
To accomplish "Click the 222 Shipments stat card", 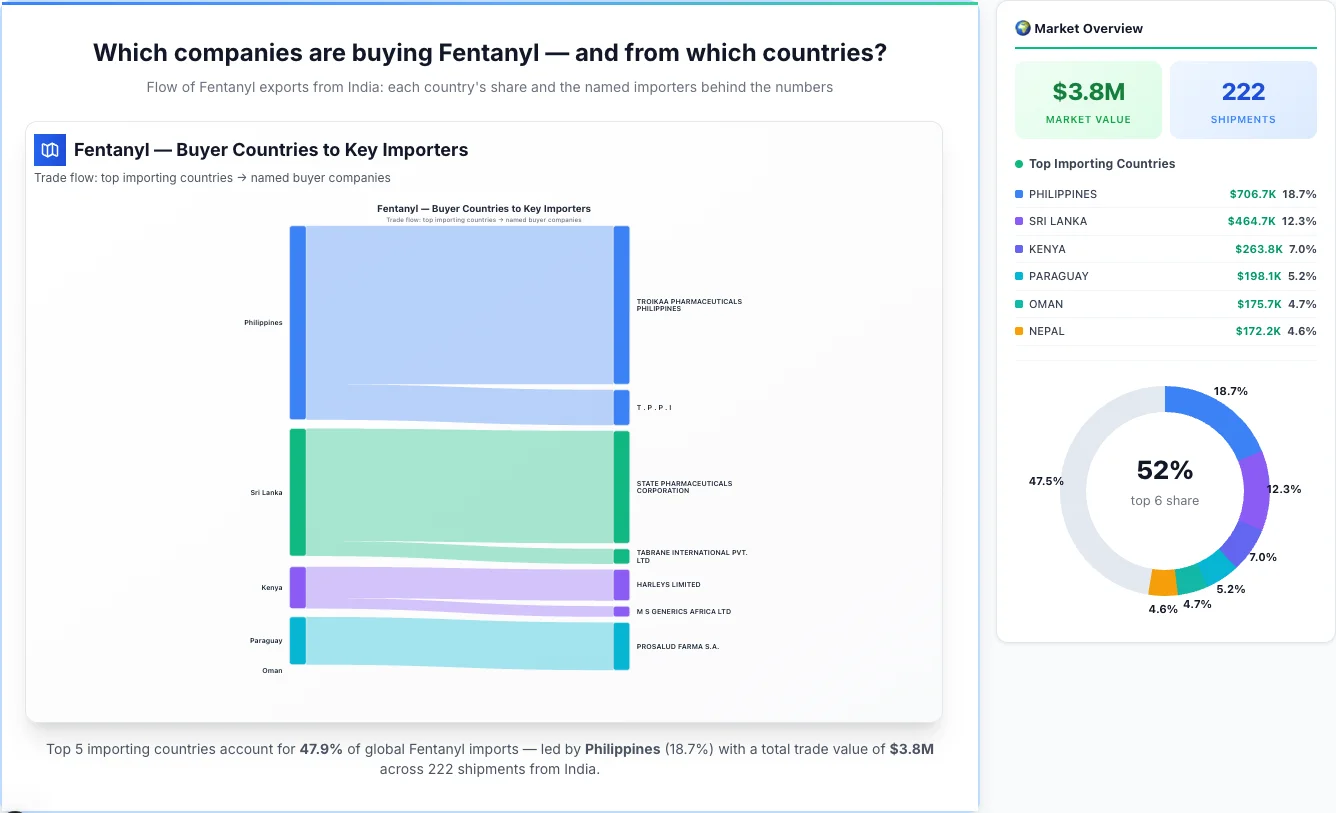I will [x=1243, y=99].
